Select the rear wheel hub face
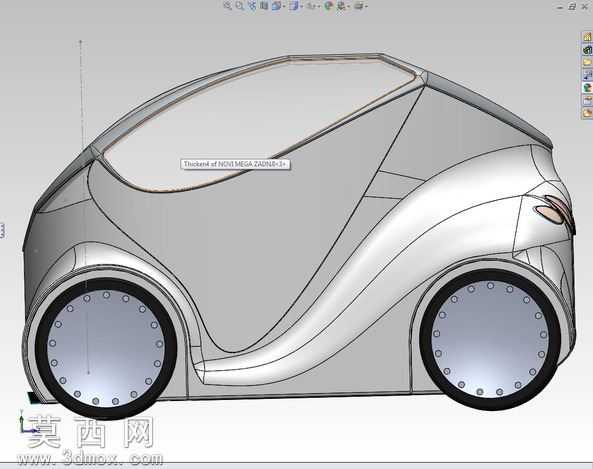593x469 pixels. click(x=490, y=340)
